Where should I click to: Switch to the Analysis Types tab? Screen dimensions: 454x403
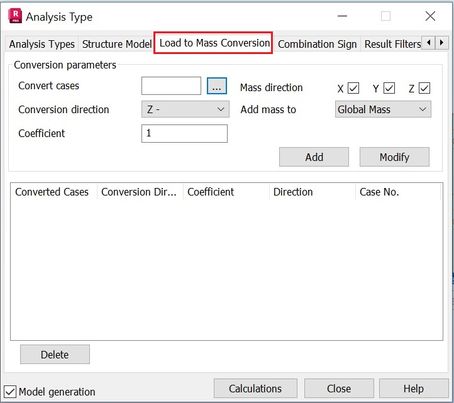click(x=42, y=44)
